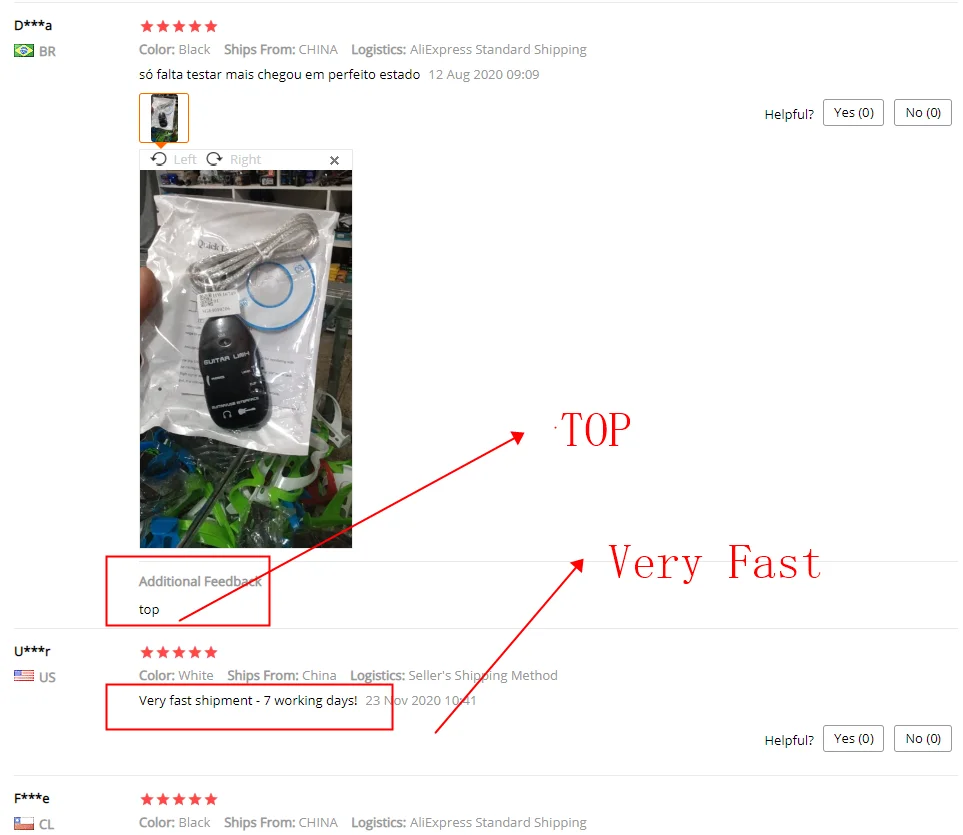Click the Right rotate text label

click(x=246, y=160)
